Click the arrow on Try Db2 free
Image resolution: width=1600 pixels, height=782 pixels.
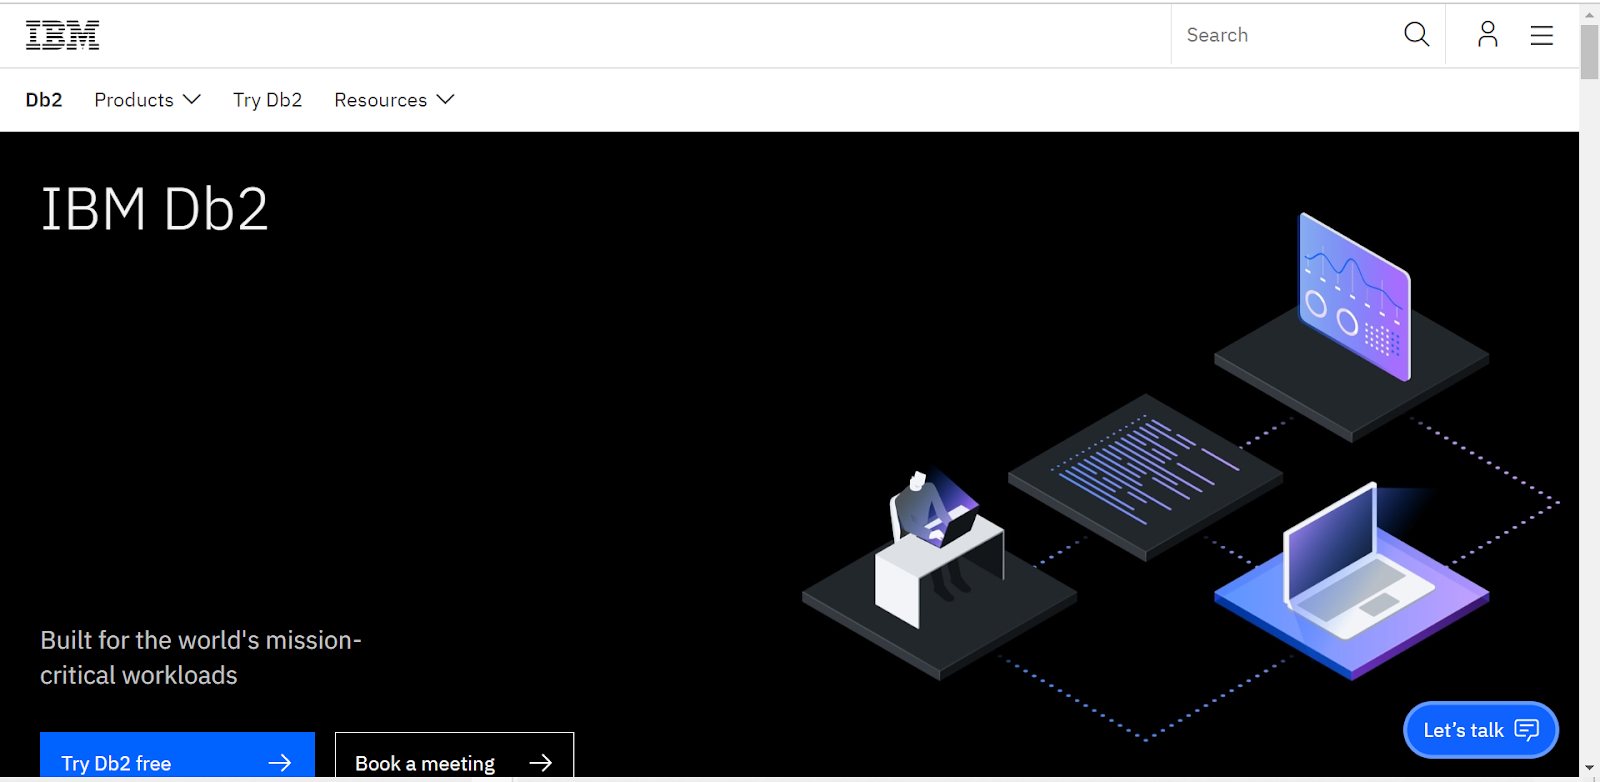coord(280,763)
